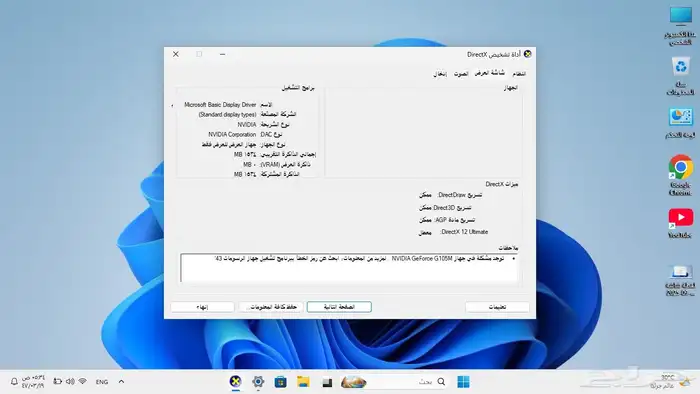Open the clock and date in taskbar
This screenshot has height=394, width=700.
[x=33, y=382]
